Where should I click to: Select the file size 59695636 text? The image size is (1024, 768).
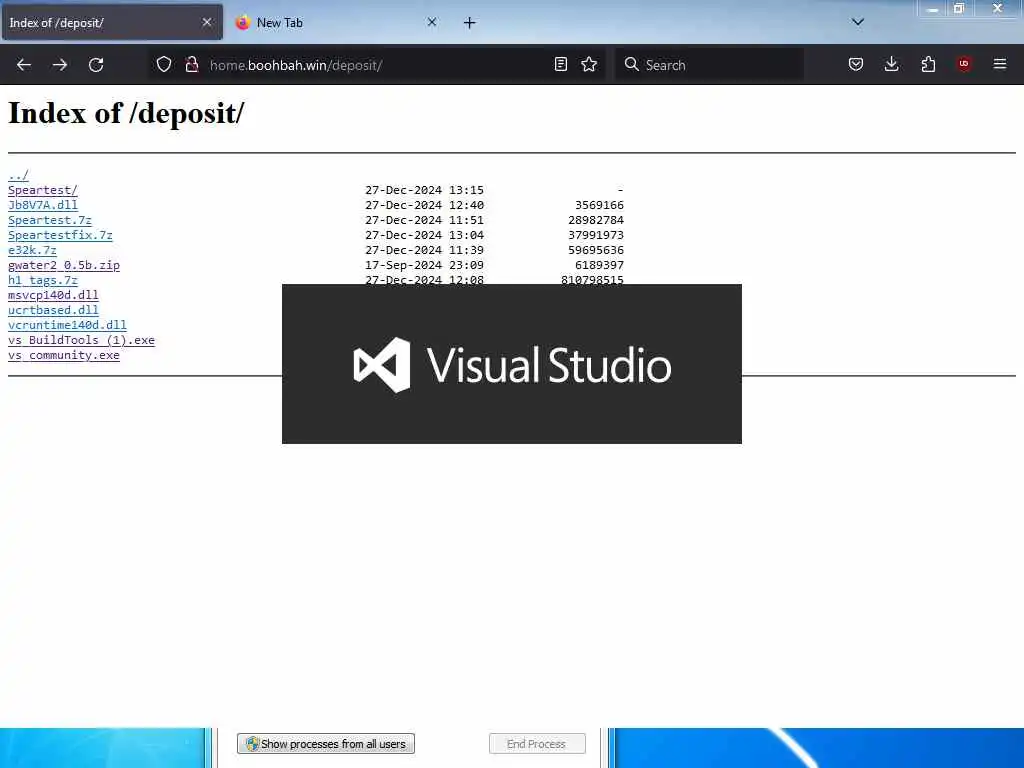pyautogui.click(x=596, y=250)
